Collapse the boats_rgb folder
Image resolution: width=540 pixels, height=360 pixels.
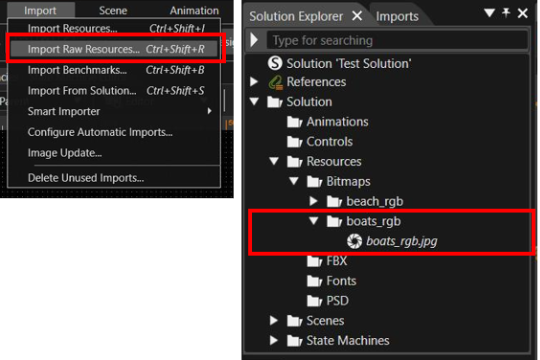tap(313, 220)
